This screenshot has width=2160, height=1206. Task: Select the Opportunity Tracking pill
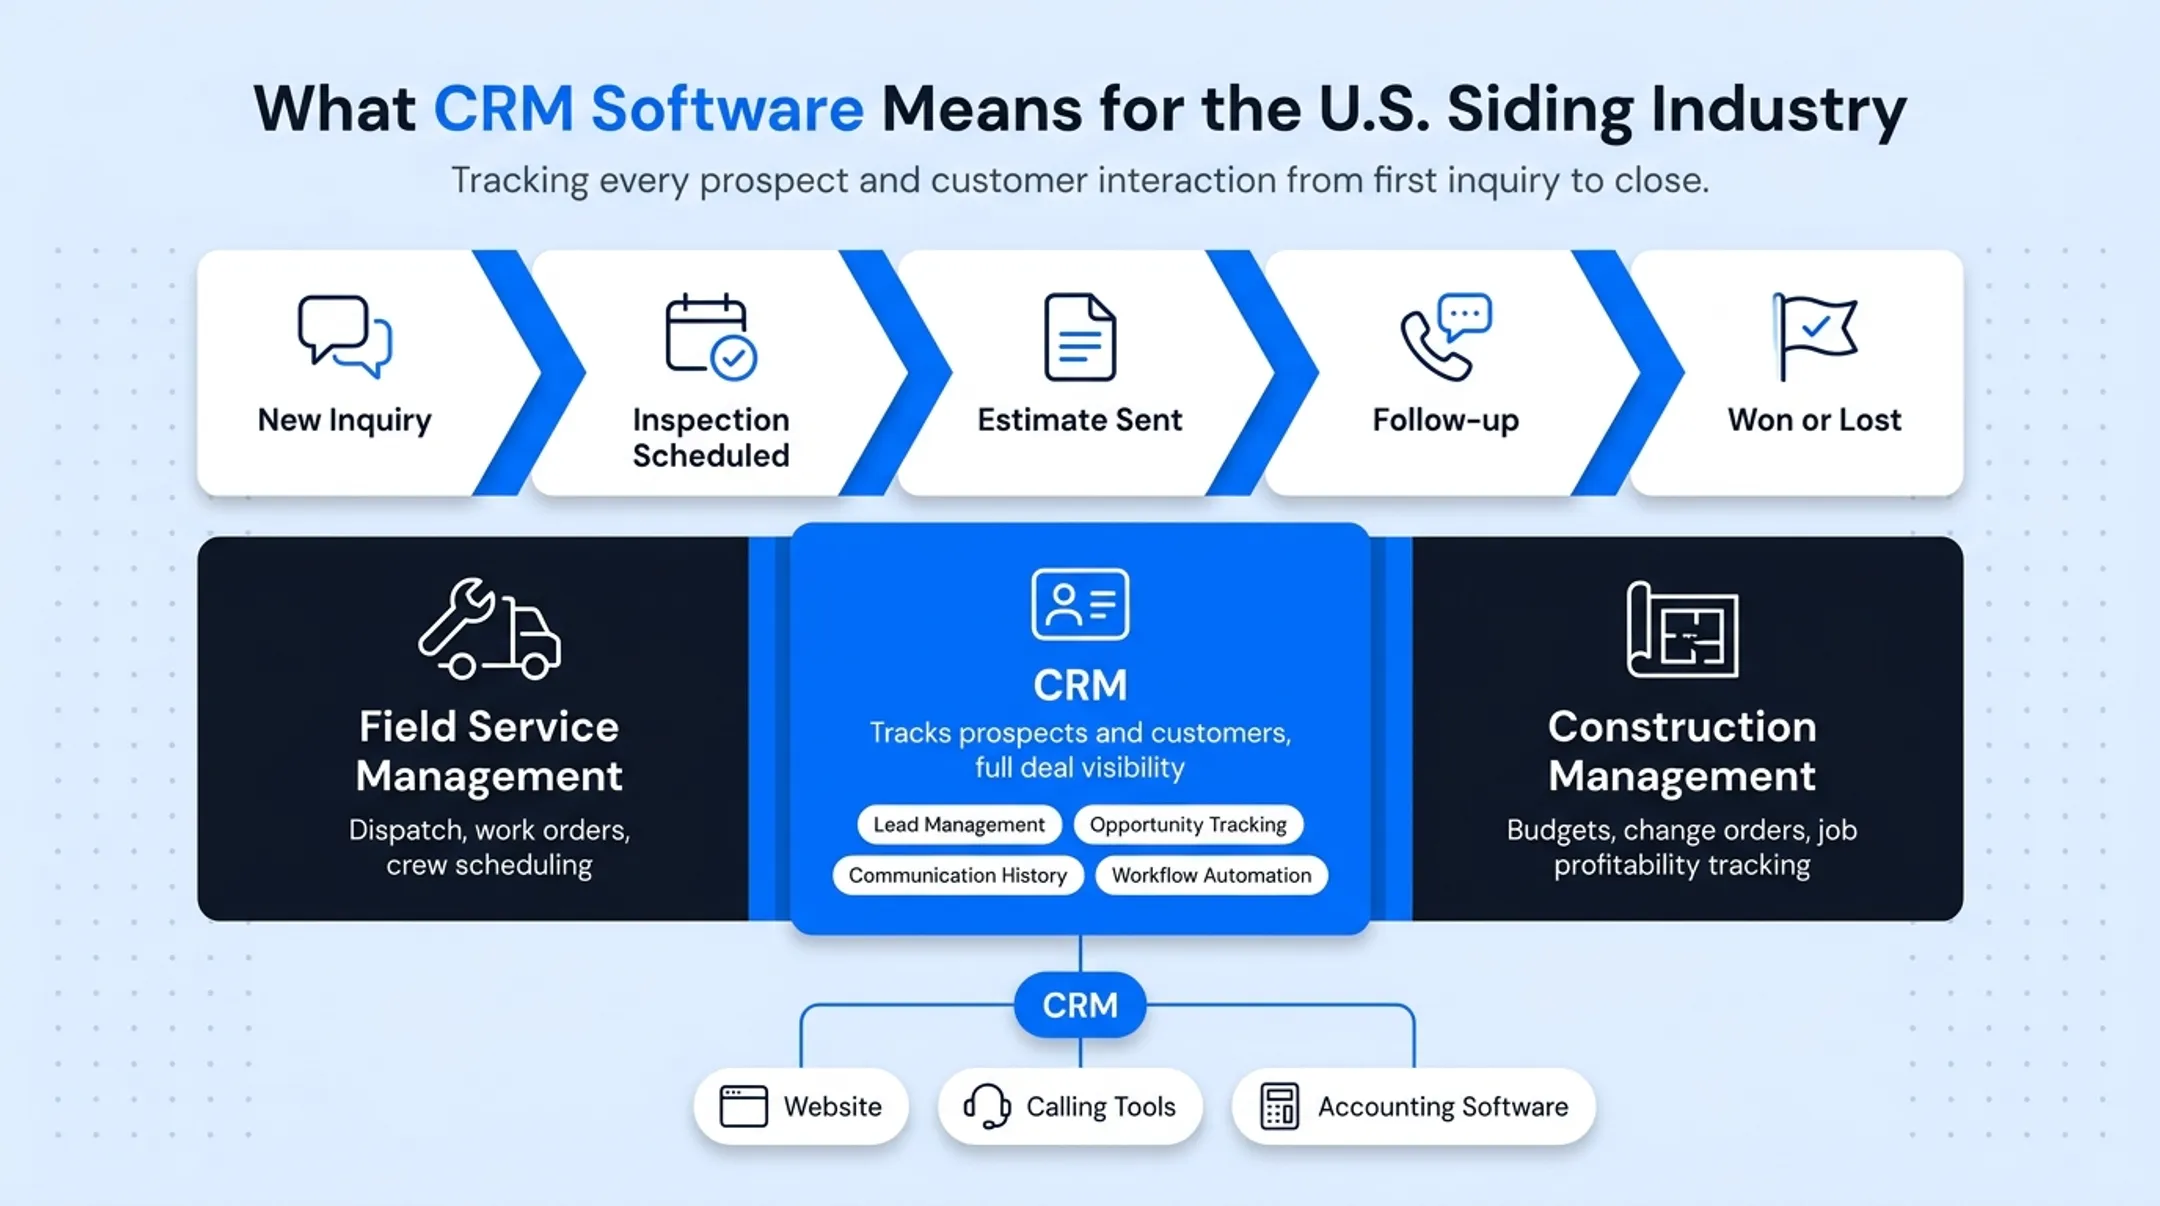pyautogui.click(x=1188, y=825)
